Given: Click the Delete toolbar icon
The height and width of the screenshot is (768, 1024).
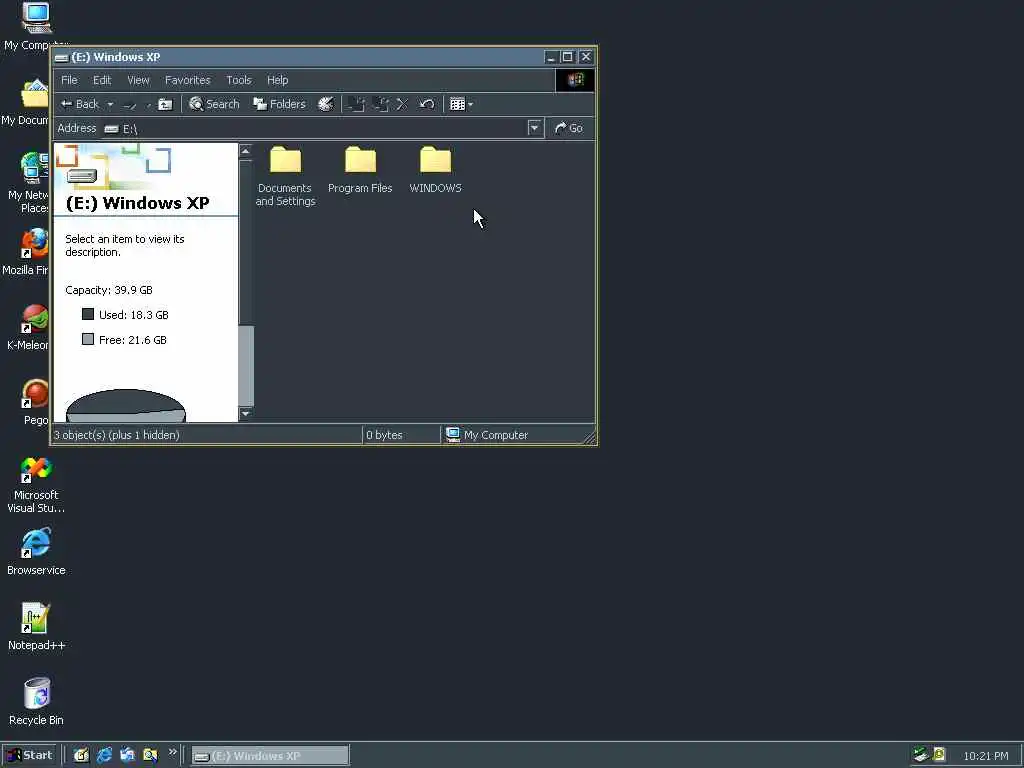Looking at the screenshot, I should point(402,104).
